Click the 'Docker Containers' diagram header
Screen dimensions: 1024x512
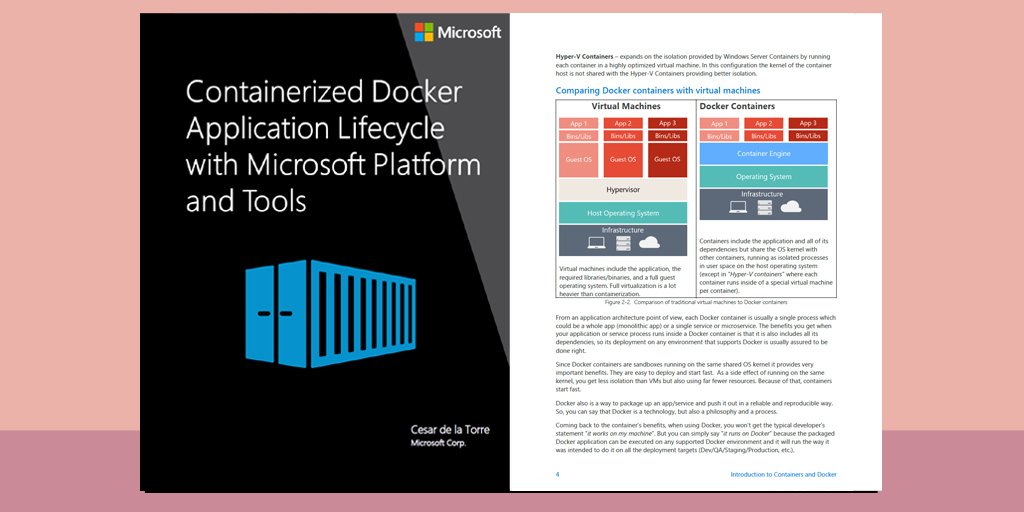click(737, 106)
